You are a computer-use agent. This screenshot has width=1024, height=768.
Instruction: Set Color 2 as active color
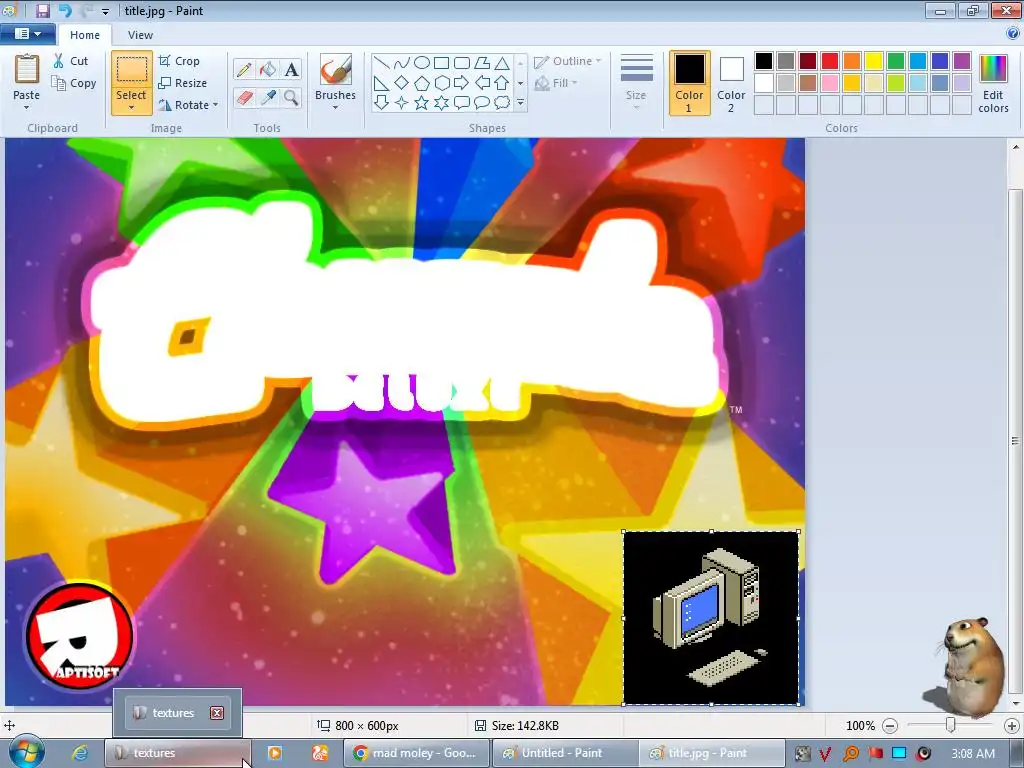(731, 83)
